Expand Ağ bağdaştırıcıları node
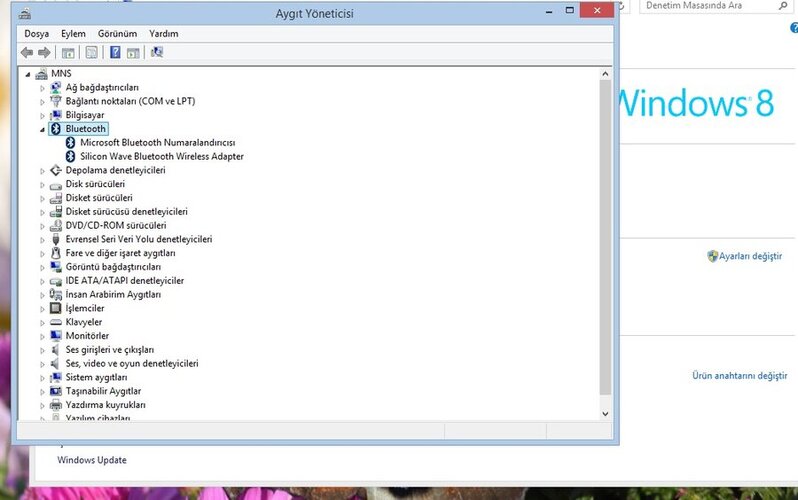798x500 pixels. tap(42, 88)
